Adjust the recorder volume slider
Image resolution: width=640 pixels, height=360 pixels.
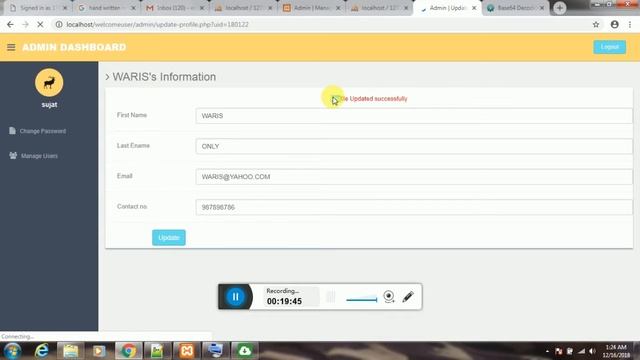[x=361, y=299]
